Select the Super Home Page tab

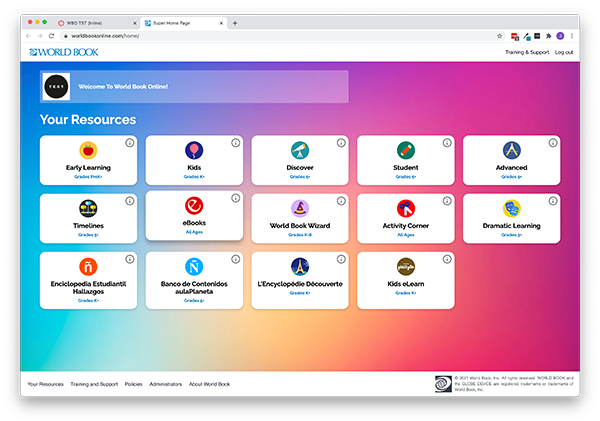184,23
